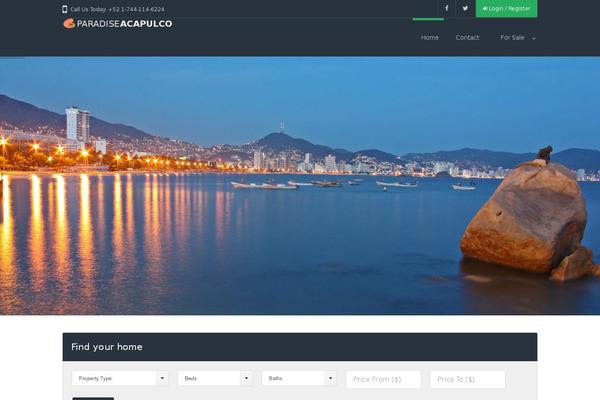The width and height of the screenshot is (600, 400).
Task: Open the Contact page
Action: point(467,38)
